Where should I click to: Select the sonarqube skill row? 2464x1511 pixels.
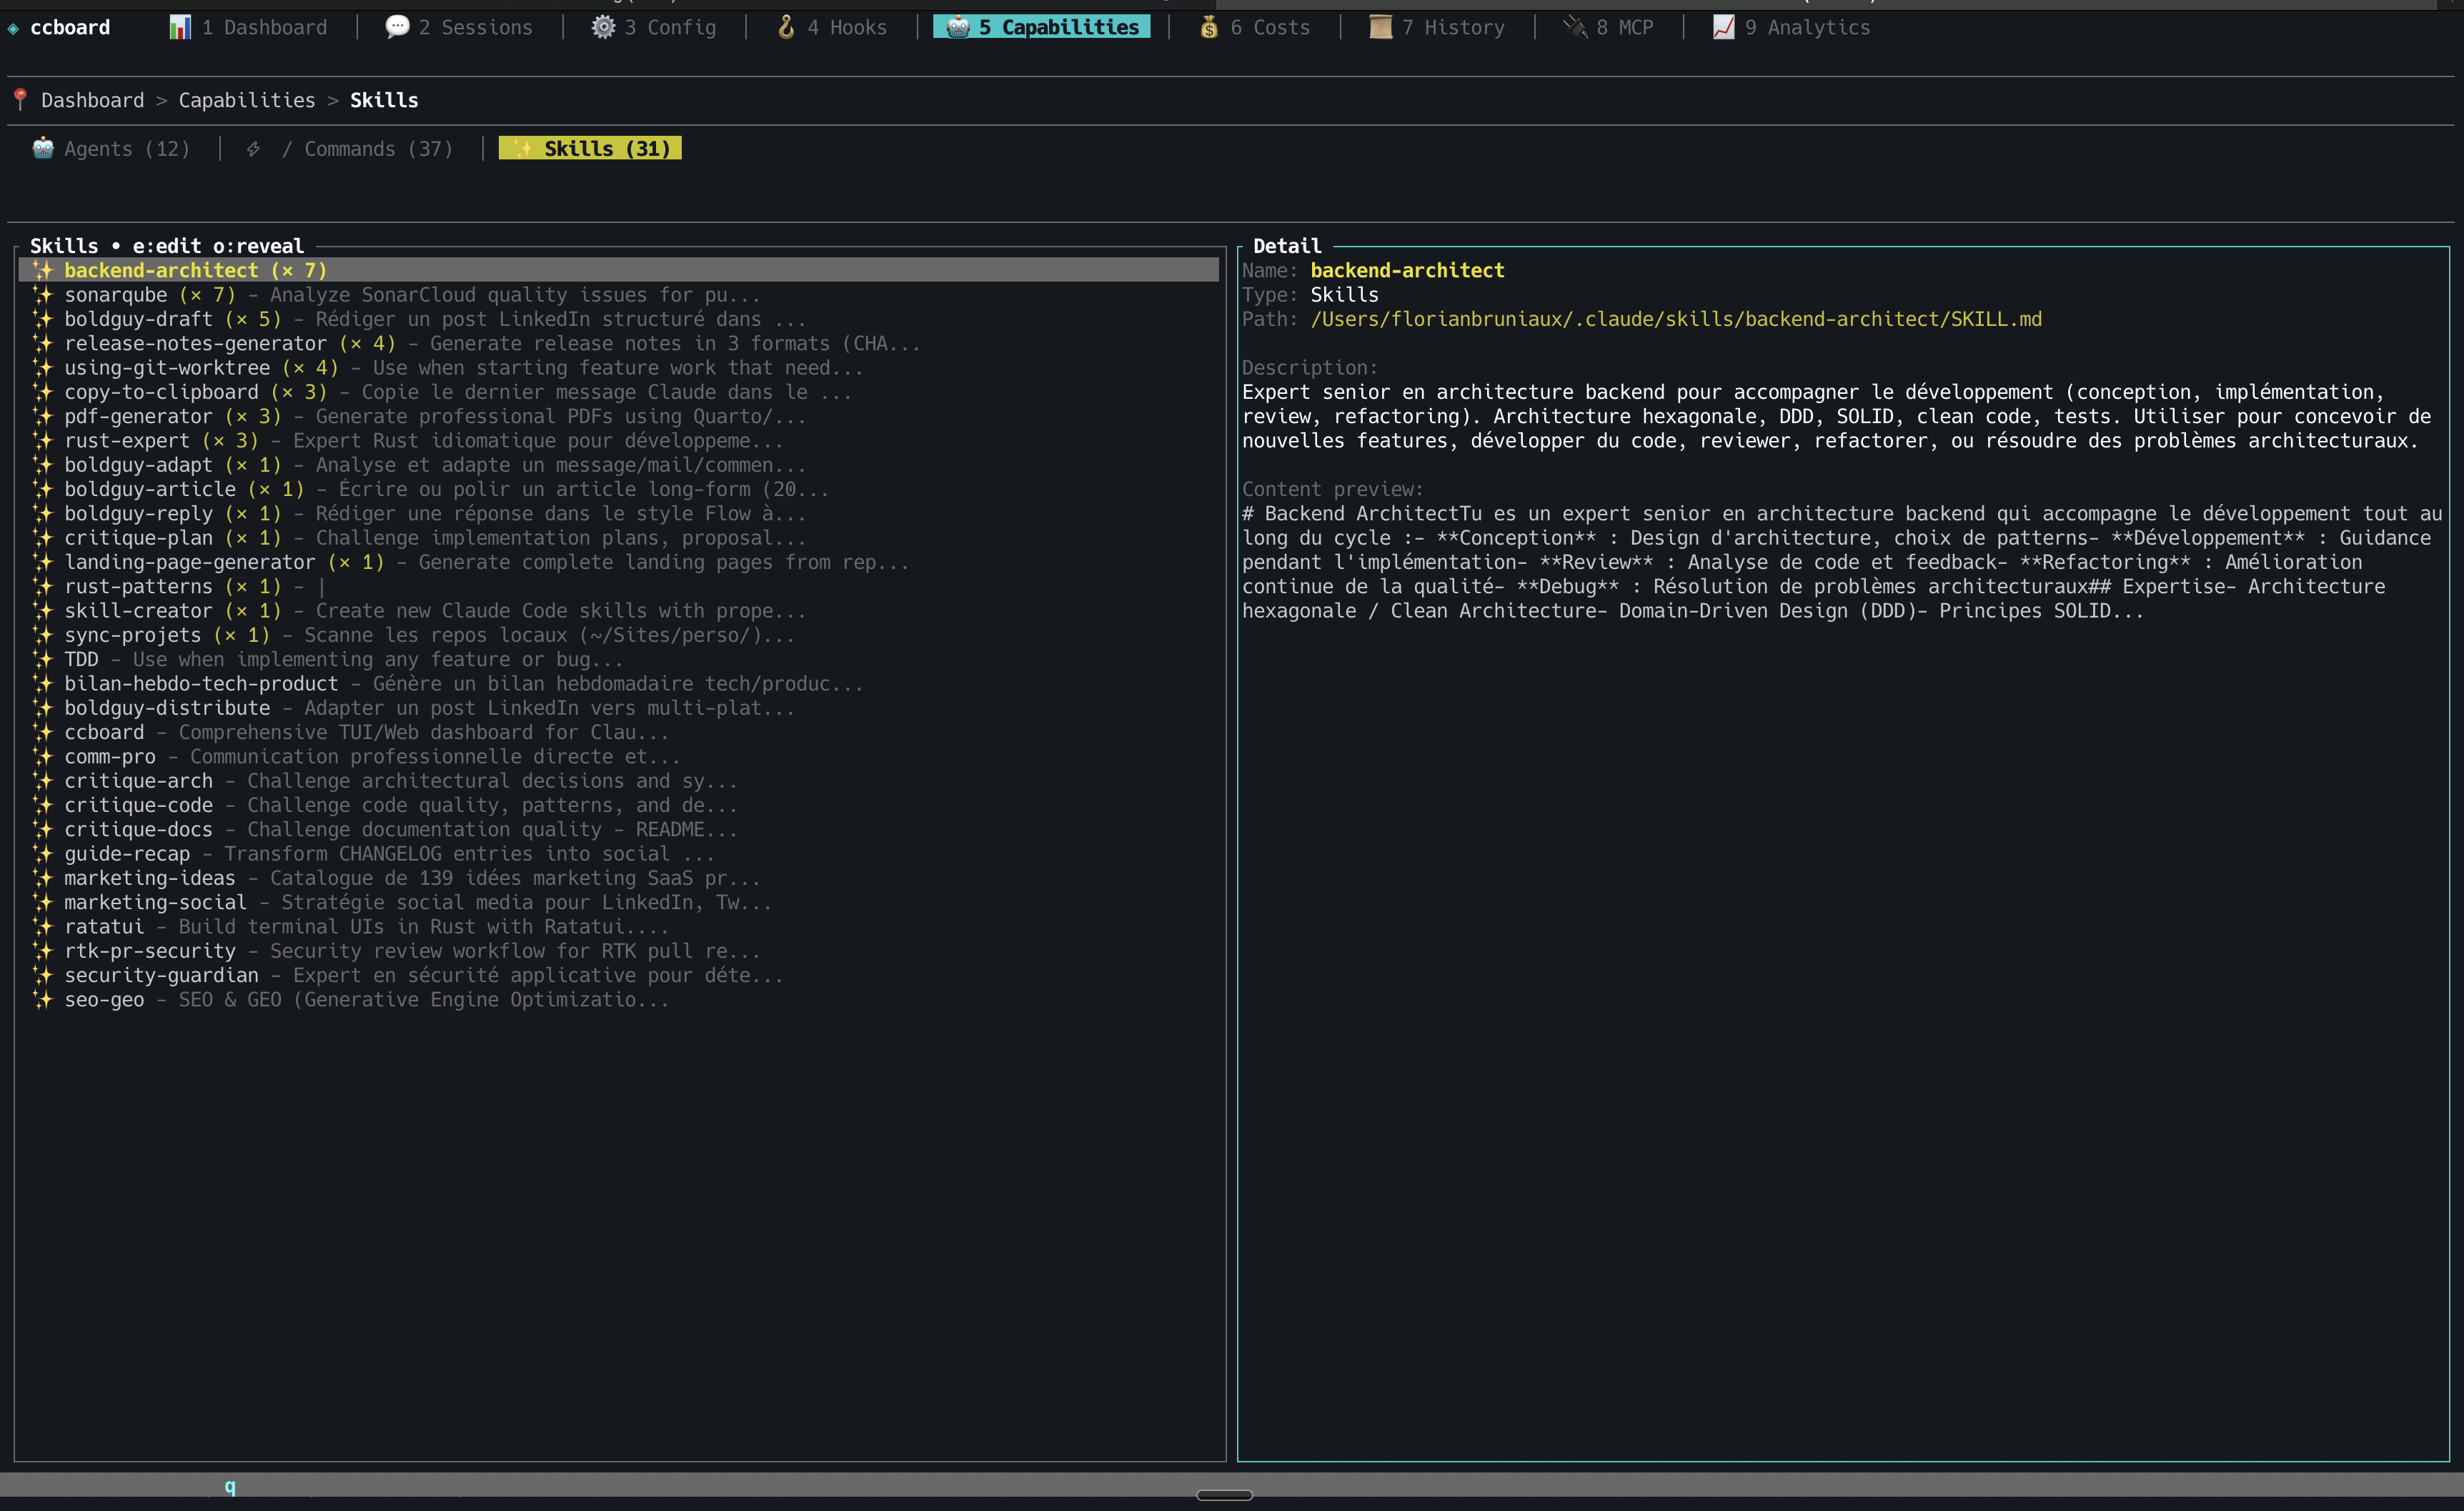116,295
